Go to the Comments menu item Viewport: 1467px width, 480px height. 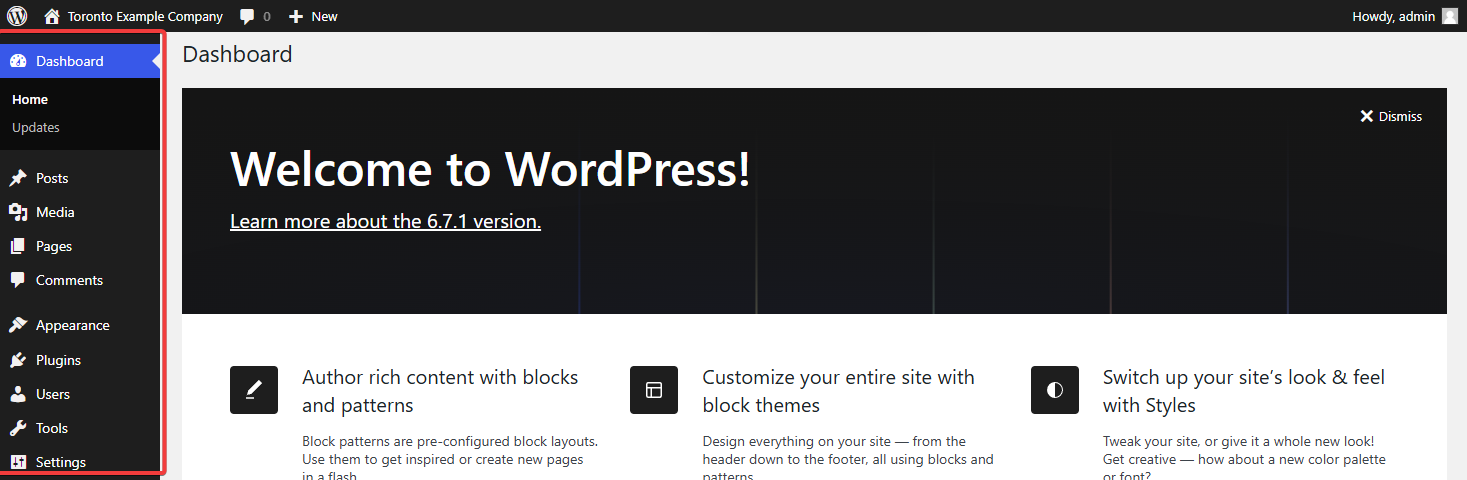point(69,280)
